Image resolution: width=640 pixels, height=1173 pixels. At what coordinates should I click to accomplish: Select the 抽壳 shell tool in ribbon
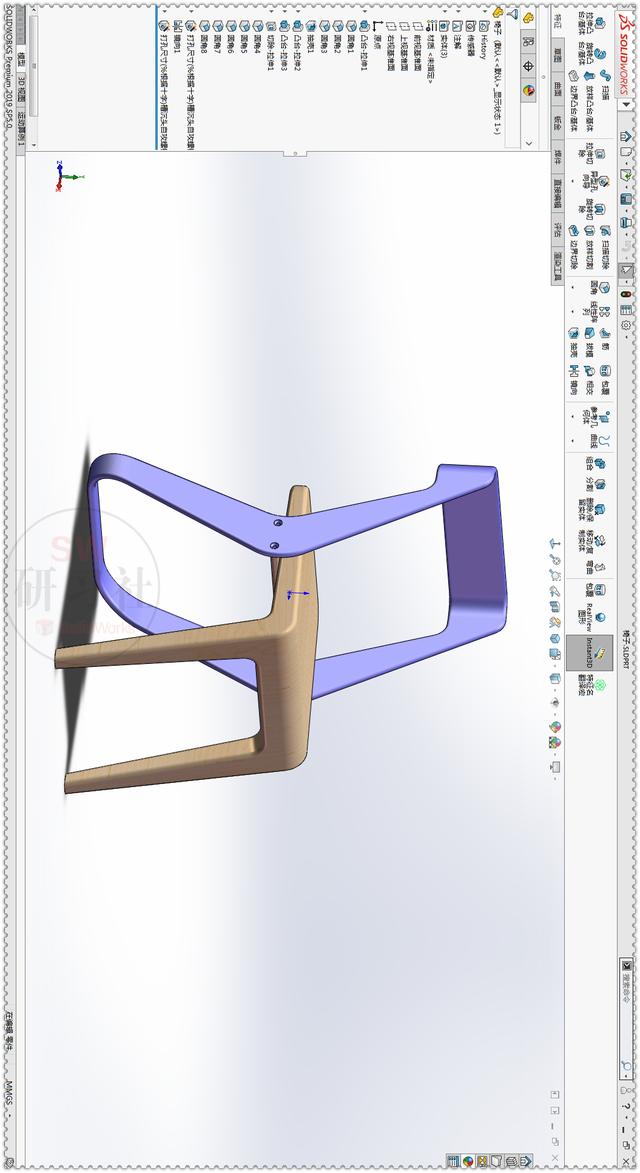click(x=573, y=342)
